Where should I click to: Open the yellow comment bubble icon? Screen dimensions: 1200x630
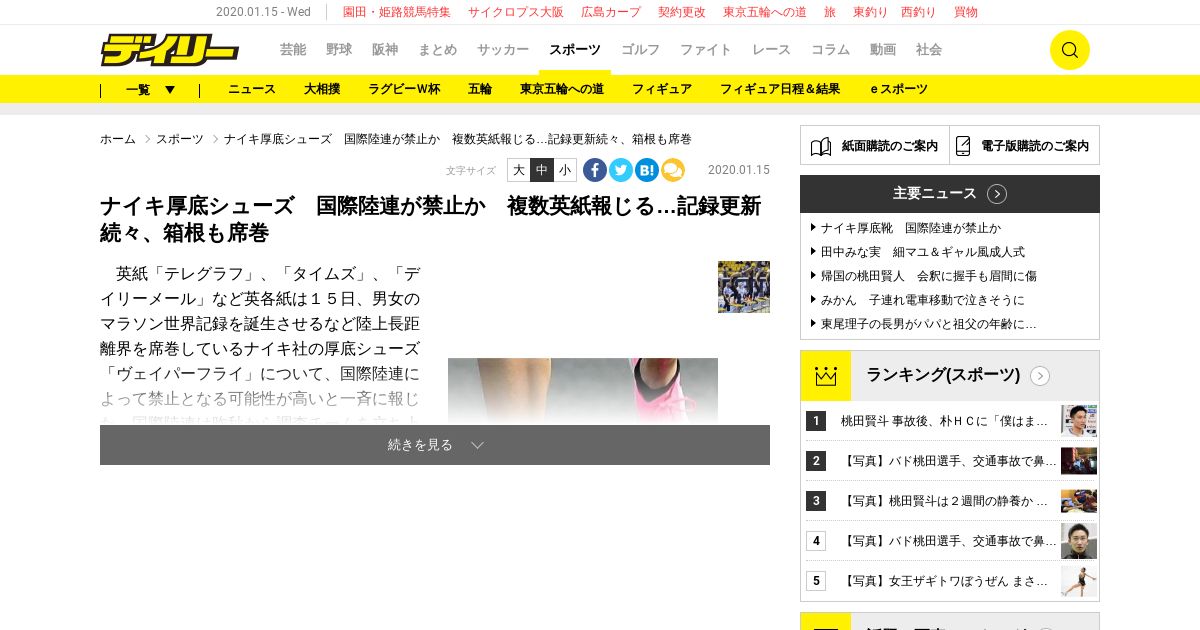[x=673, y=170]
